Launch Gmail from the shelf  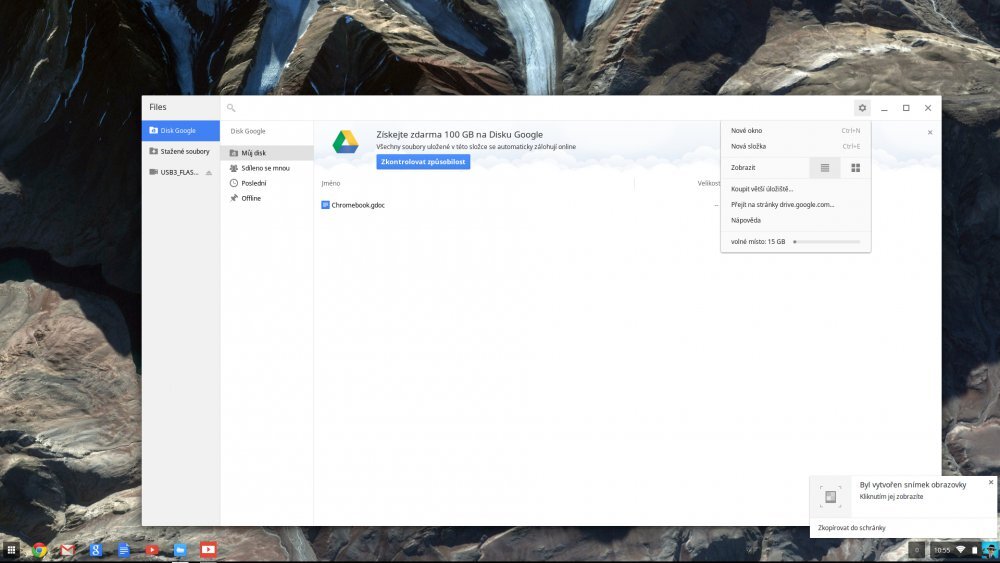[68, 550]
